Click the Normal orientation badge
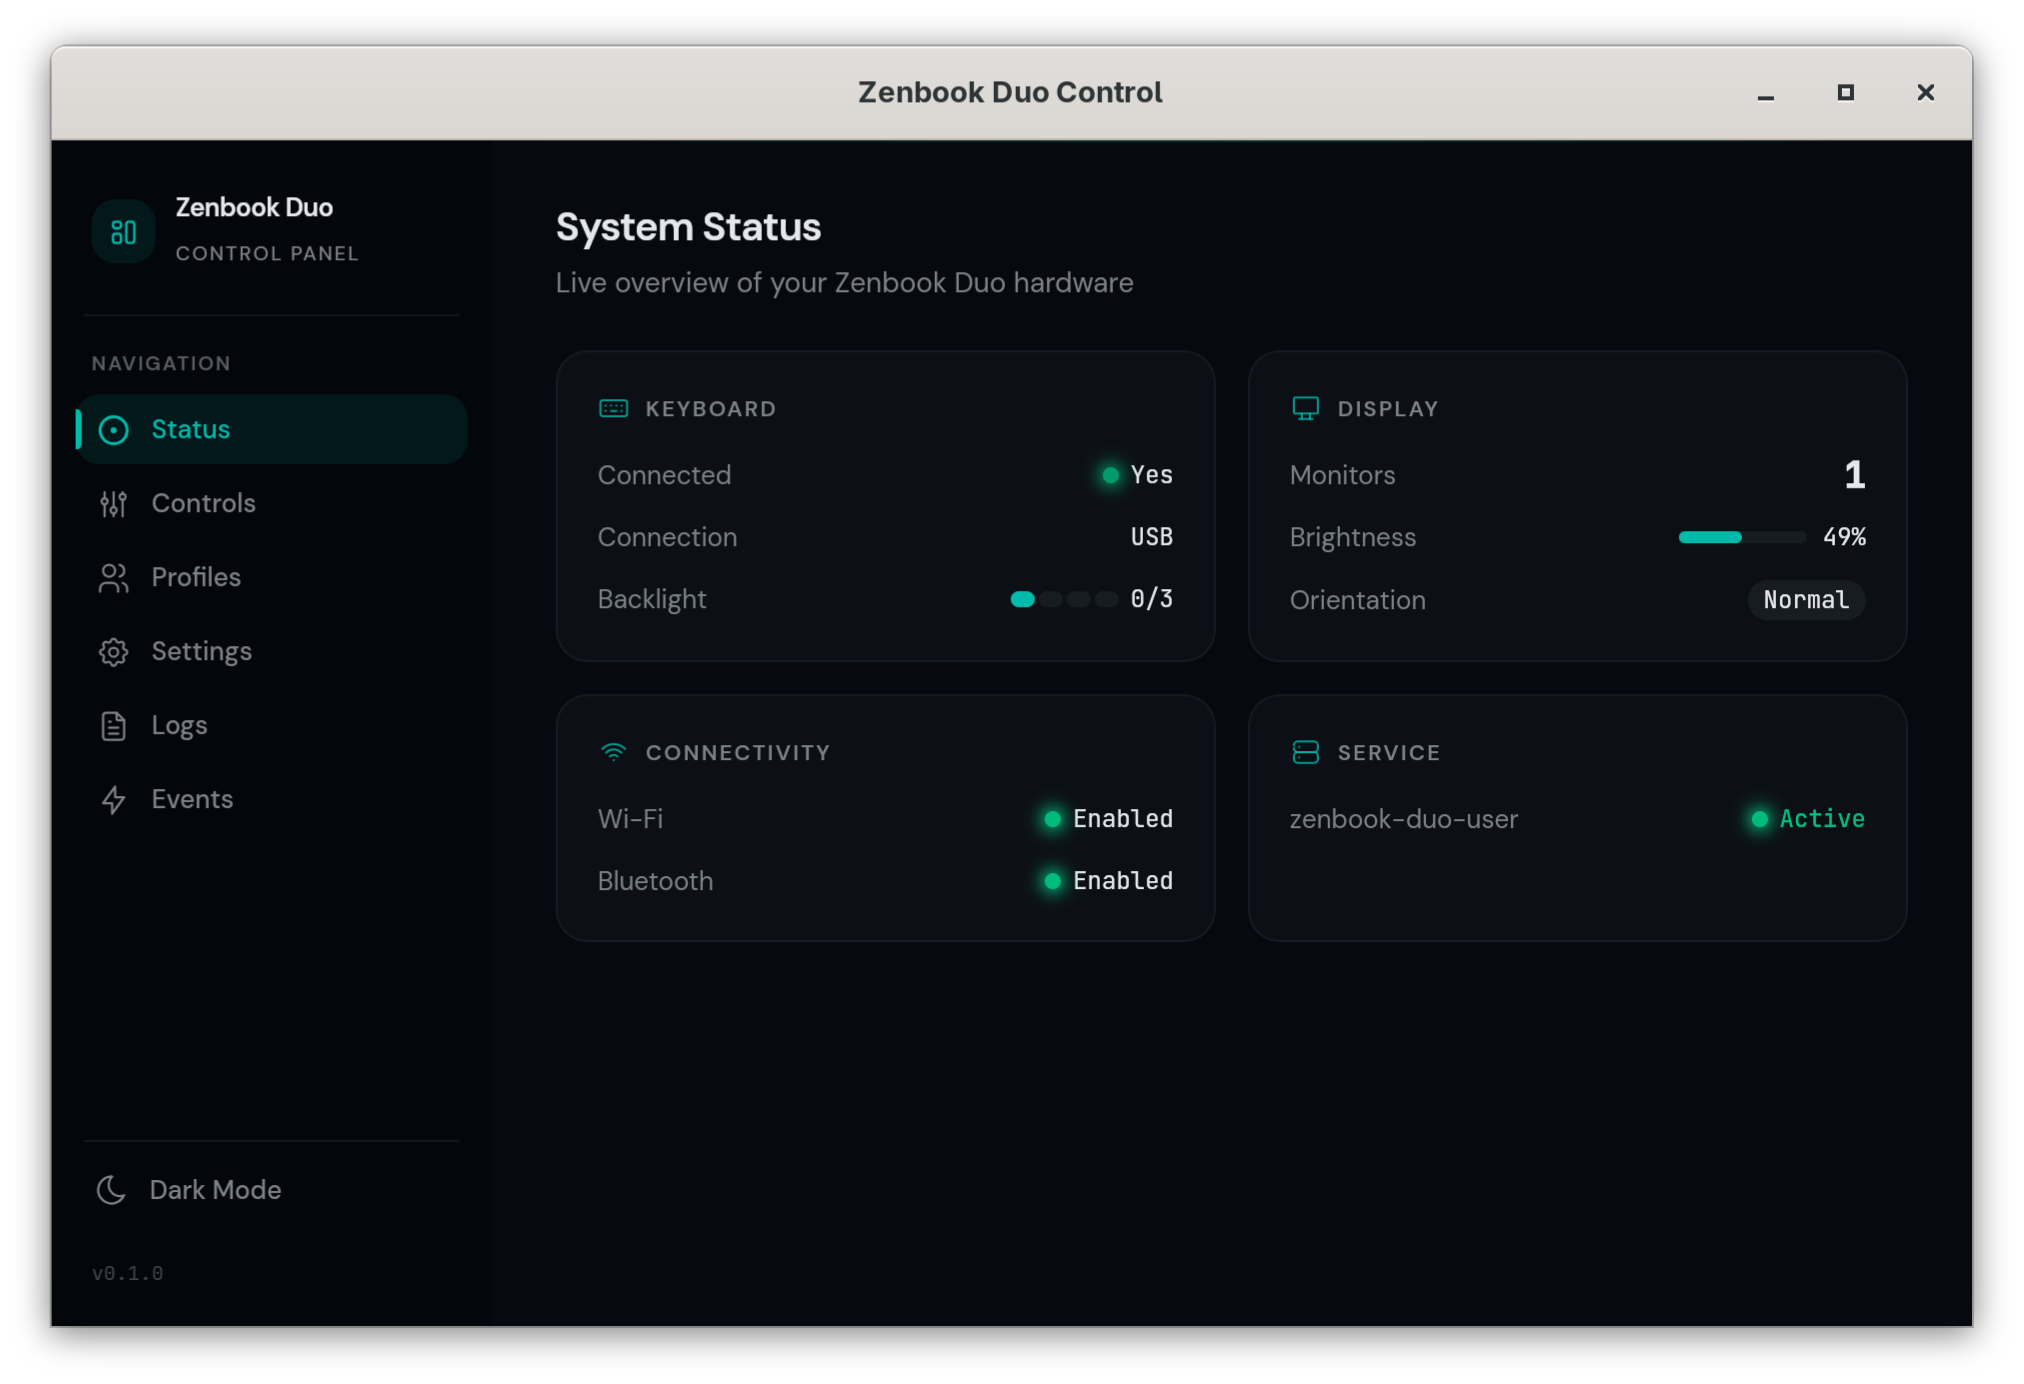Screen dimensions: 2024x1384 1806,600
